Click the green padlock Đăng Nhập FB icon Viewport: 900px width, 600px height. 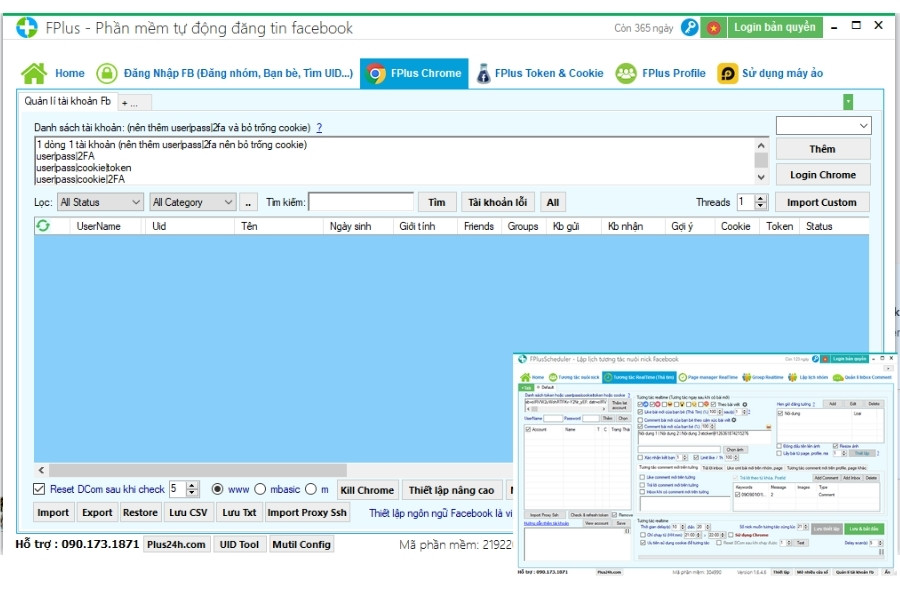107,73
